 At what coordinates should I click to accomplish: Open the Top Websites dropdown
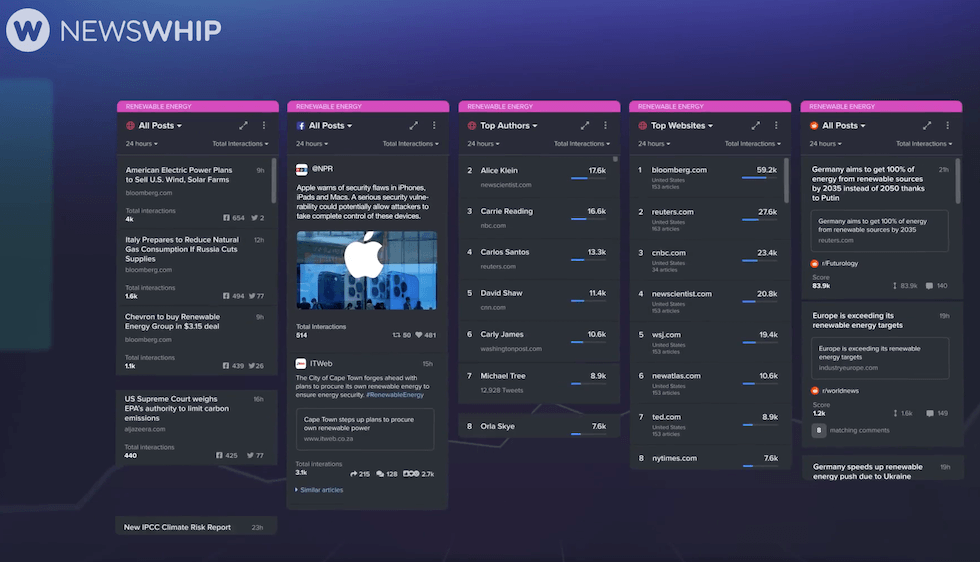682,126
